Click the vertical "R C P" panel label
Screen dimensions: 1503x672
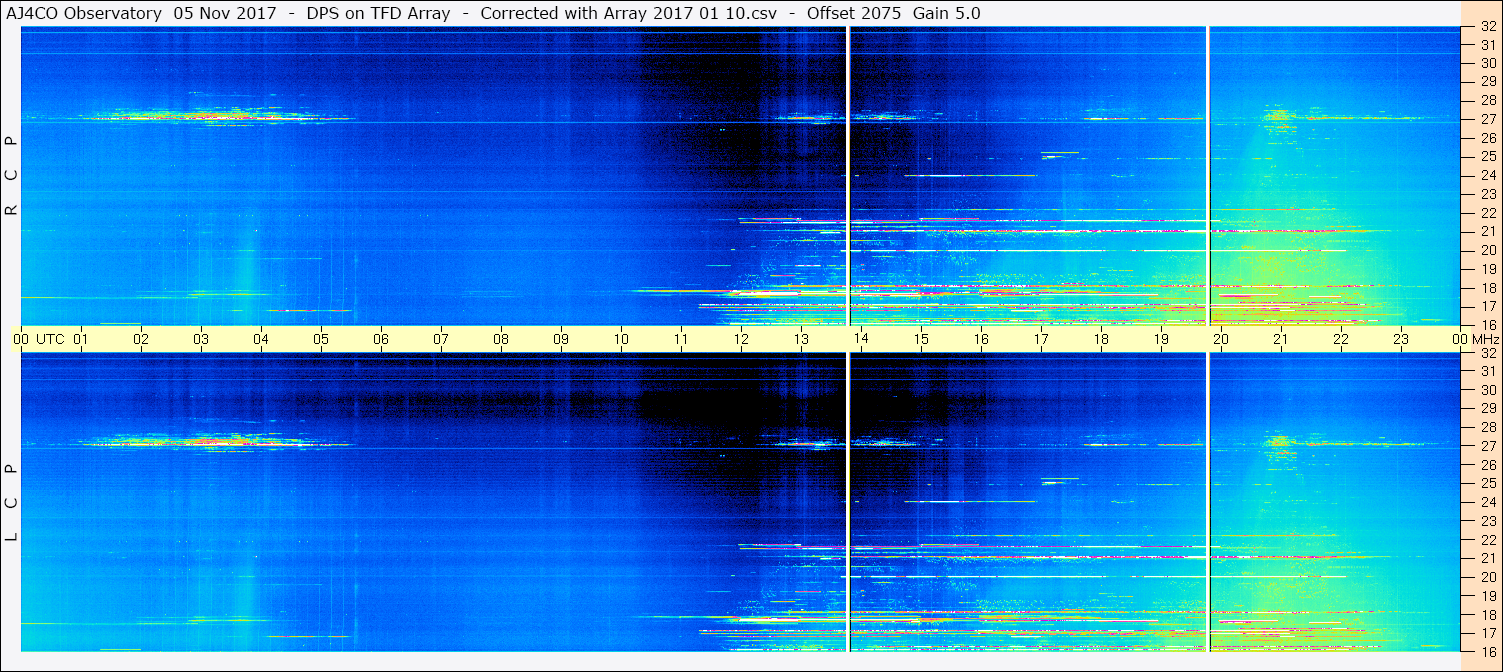coord(11,175)
